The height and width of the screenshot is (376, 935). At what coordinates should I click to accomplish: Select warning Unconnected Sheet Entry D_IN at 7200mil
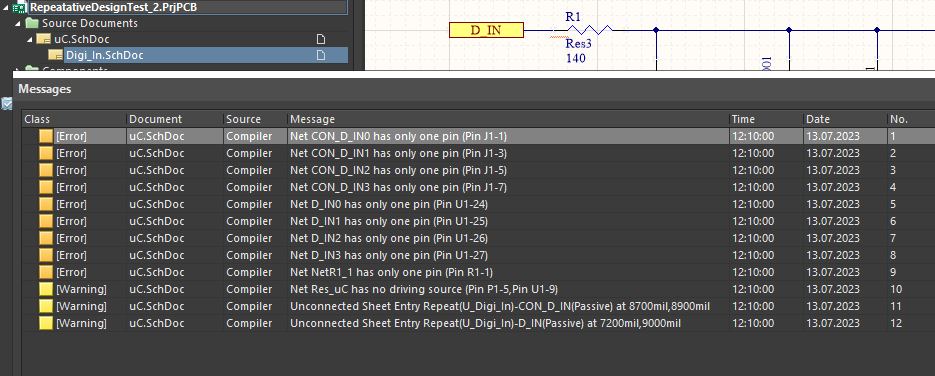point(478,324)
